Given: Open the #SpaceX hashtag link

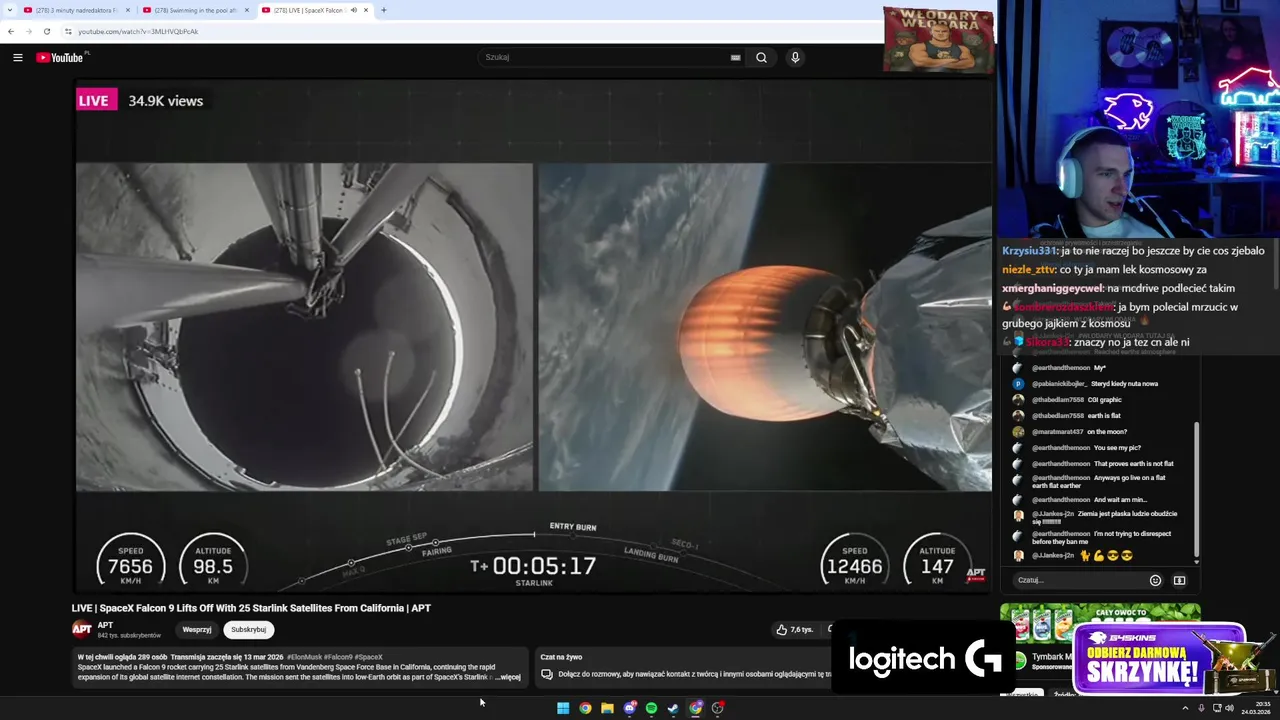Looking at the screenshot, I should 368,657.
